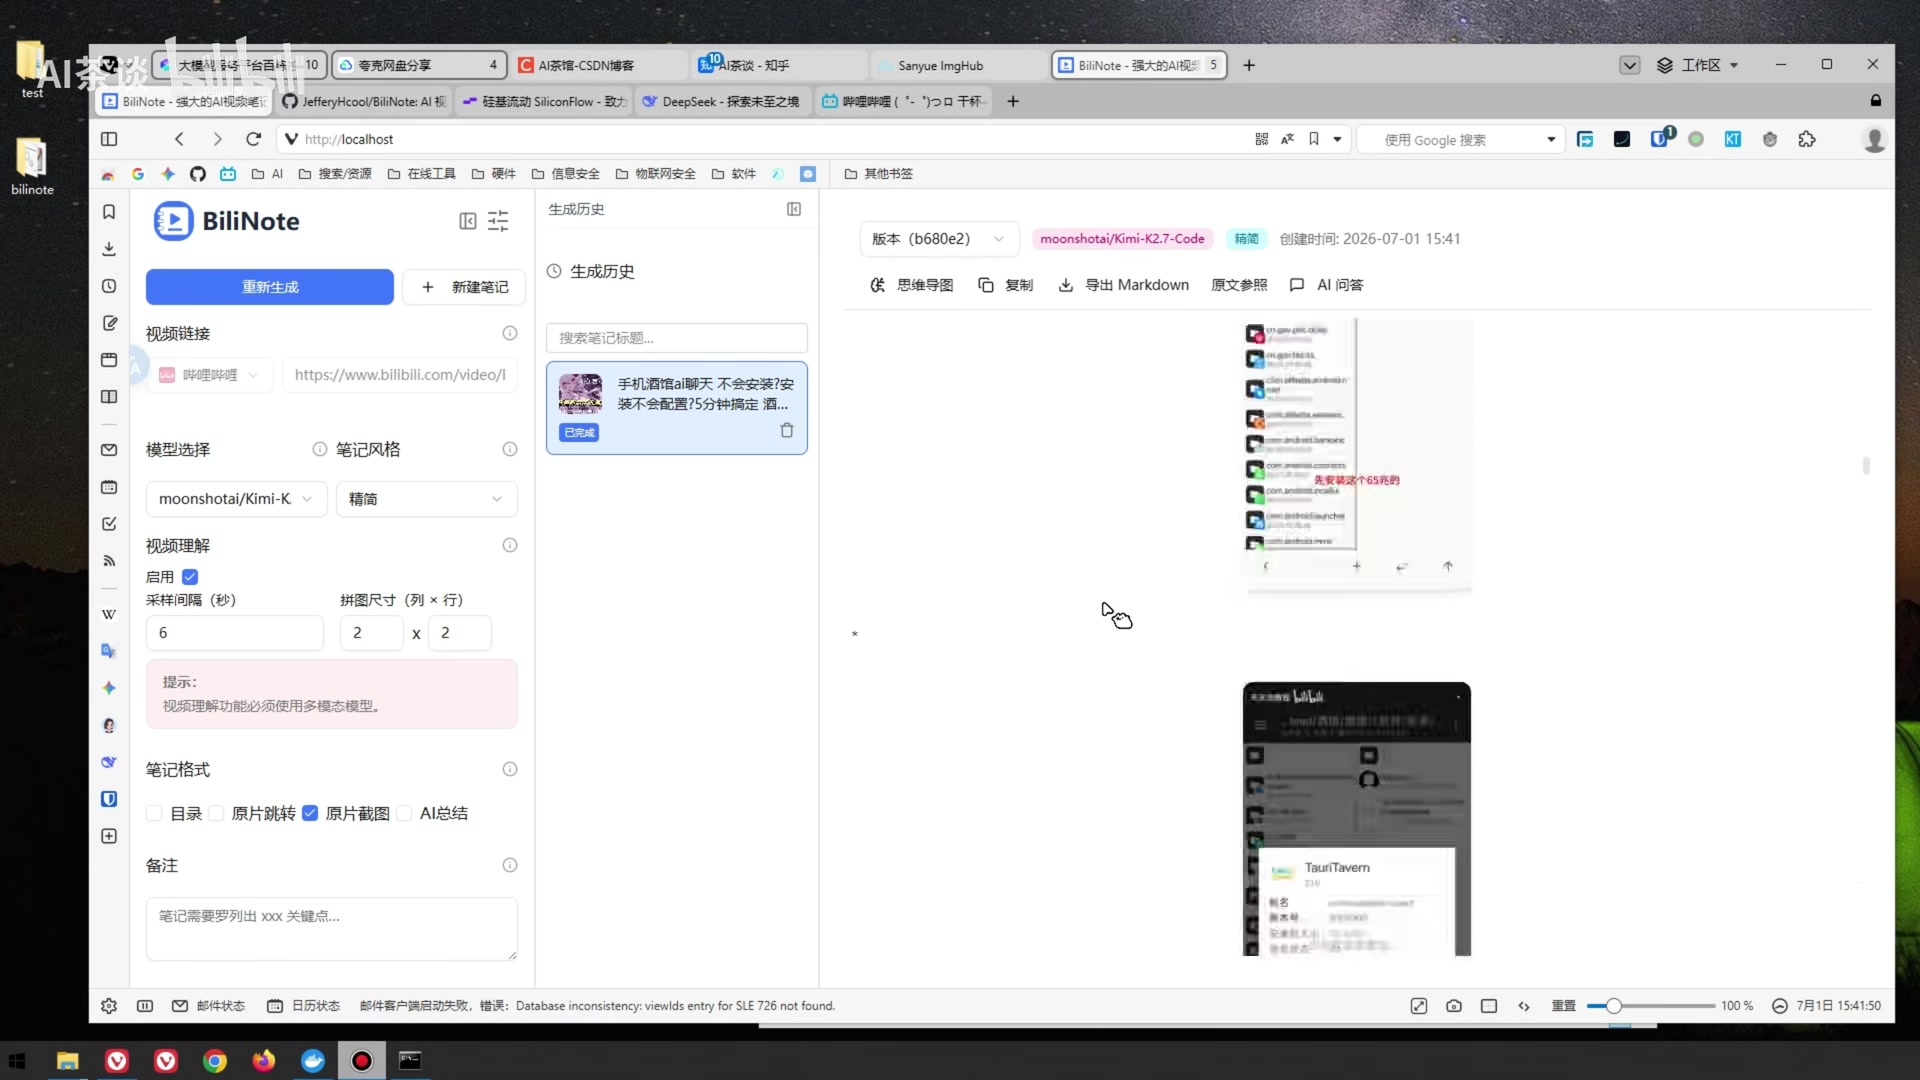This screenshot has width=1920, height=1080.
Task: Open Vivaldi Downloads side panel
Action: [x=109, y=249]
